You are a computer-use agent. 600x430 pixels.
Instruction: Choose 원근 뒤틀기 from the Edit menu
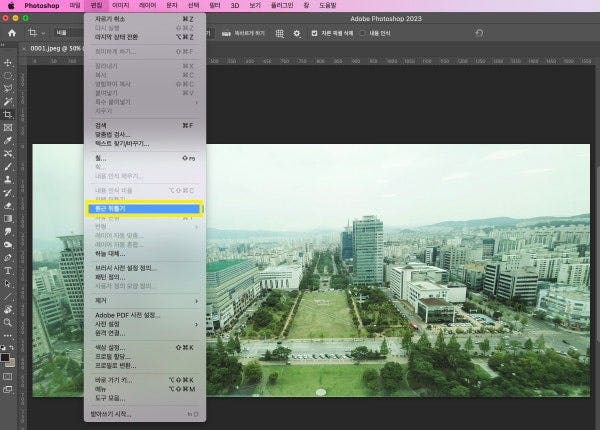point(144,209)
